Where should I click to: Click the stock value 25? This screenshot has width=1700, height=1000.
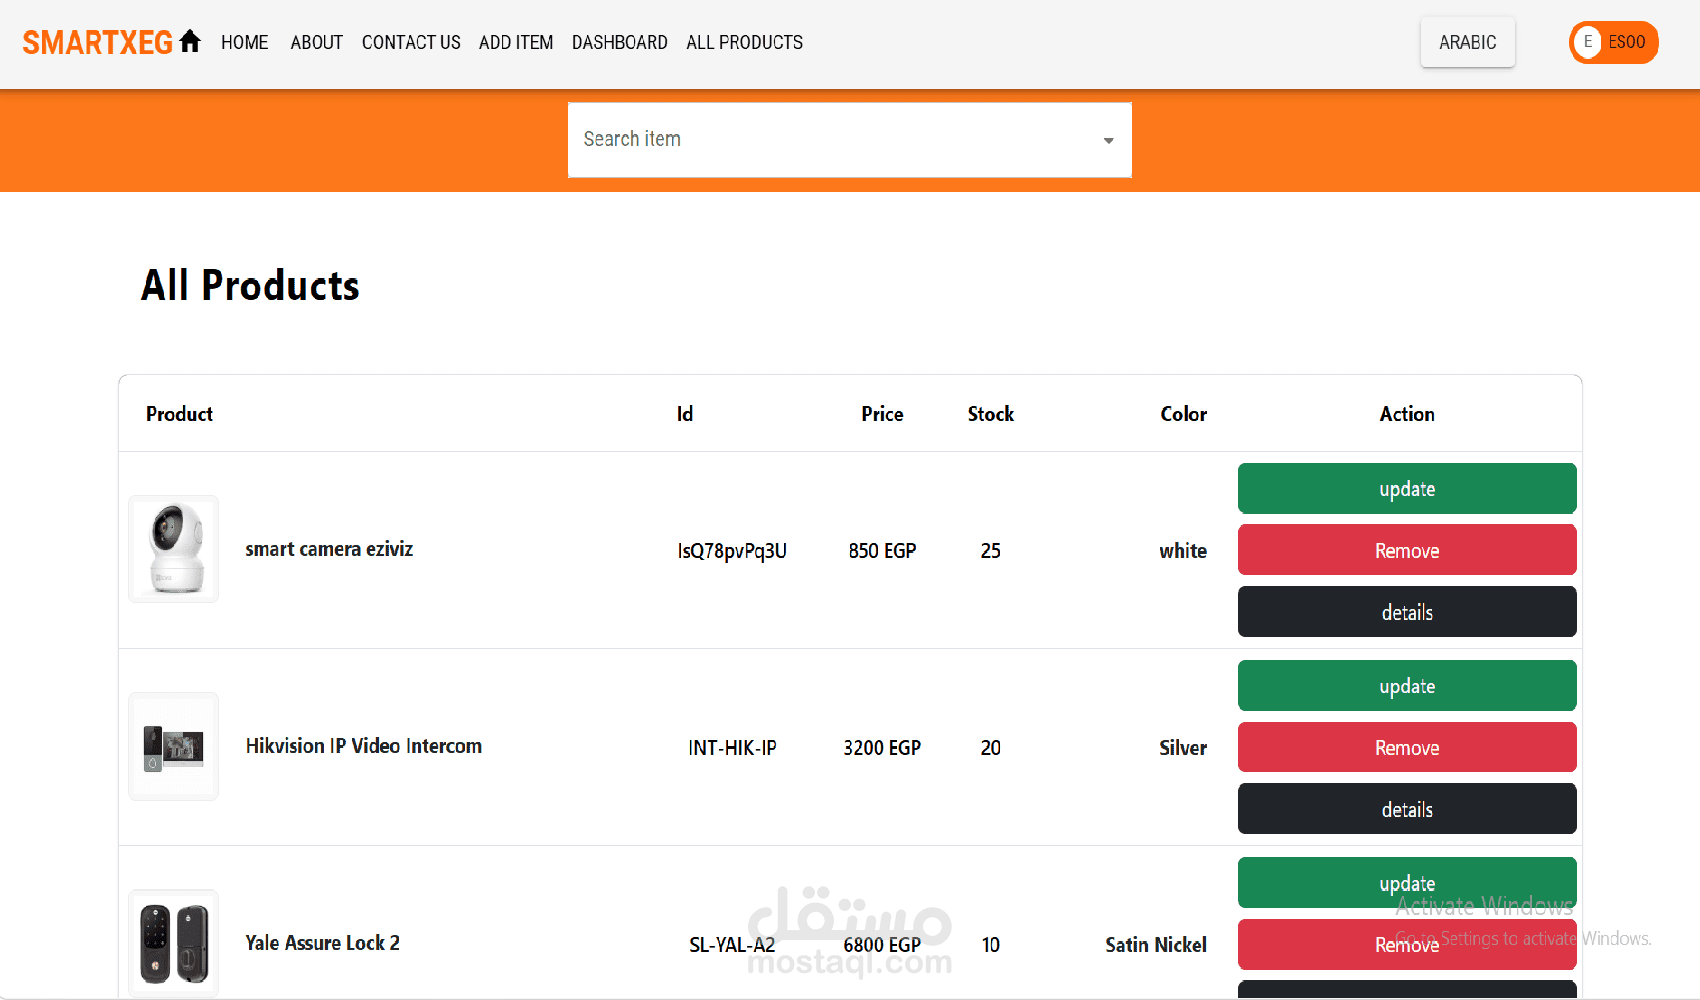point(991,551)
